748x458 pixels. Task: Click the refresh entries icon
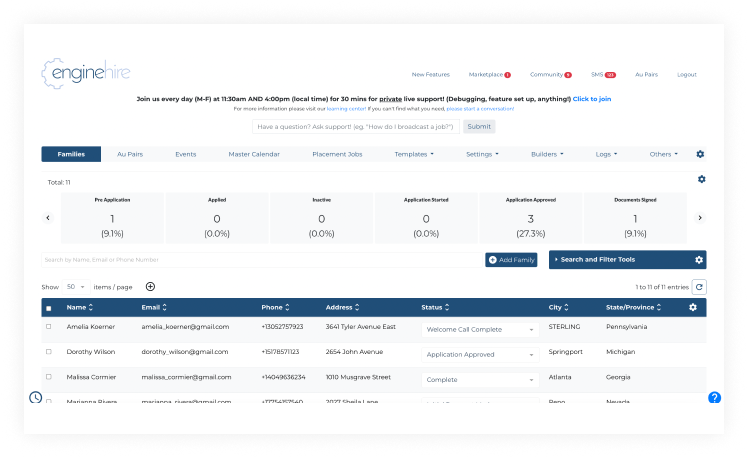click(x=699, y=287)
